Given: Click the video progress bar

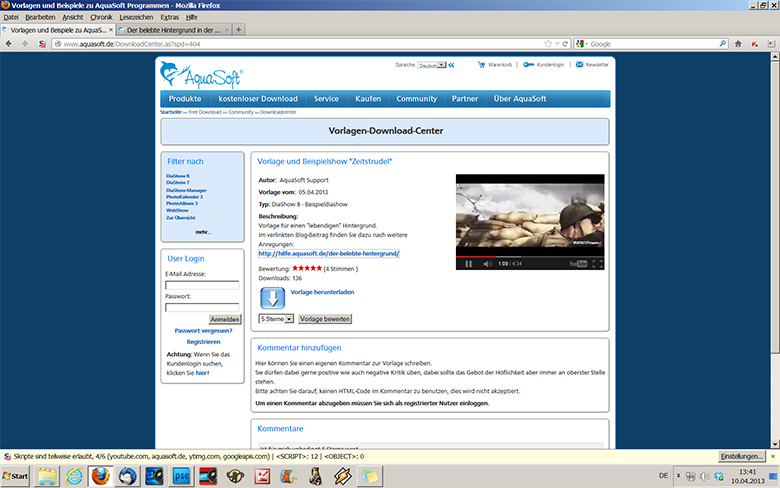Looking at the screenshot, I should pyautogui.click(x=530, y=255).
